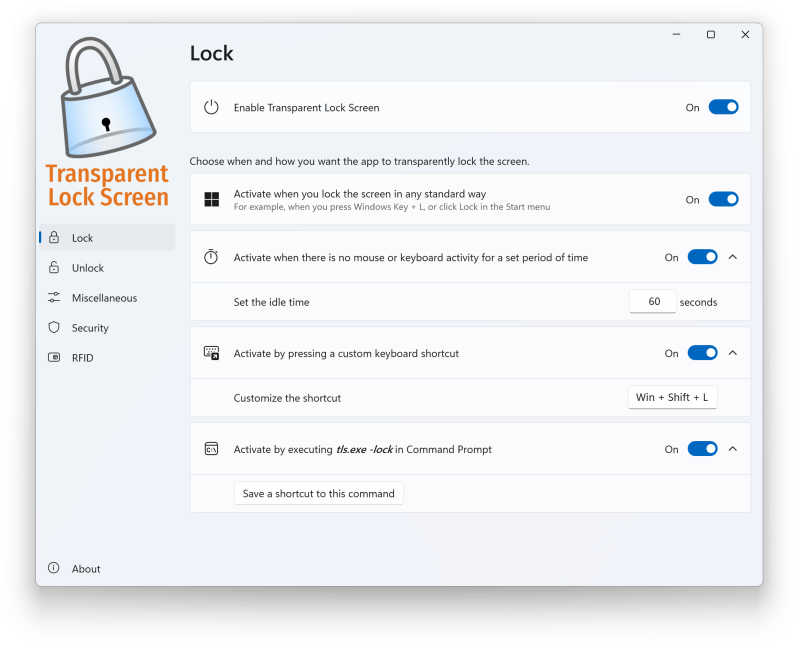The height and width of the screenshot is (646, 799).
Task: Collapse the idle activity settings section
Action: (x=733, y=257)
